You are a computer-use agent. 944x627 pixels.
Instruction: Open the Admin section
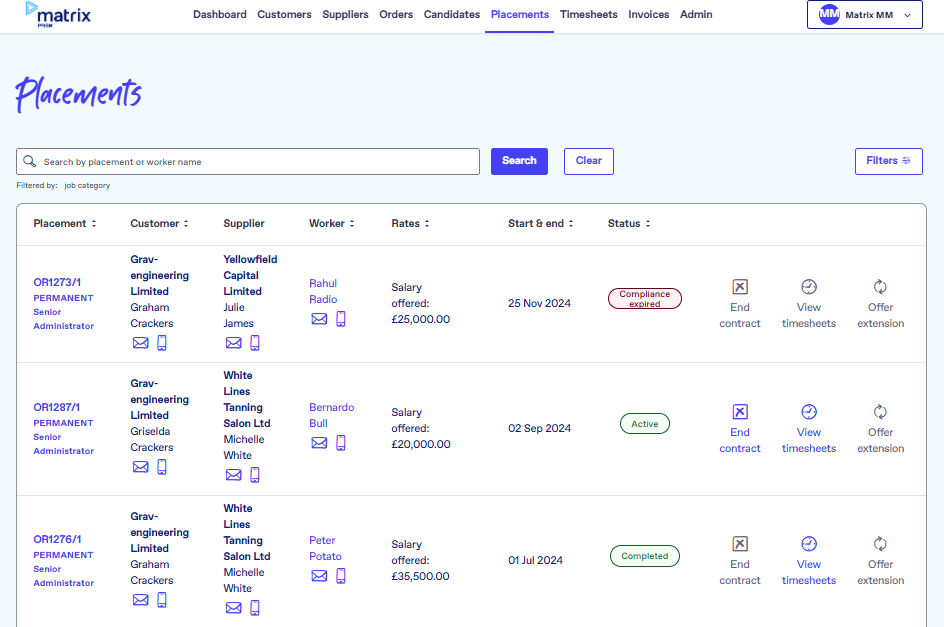coord(696,14)
